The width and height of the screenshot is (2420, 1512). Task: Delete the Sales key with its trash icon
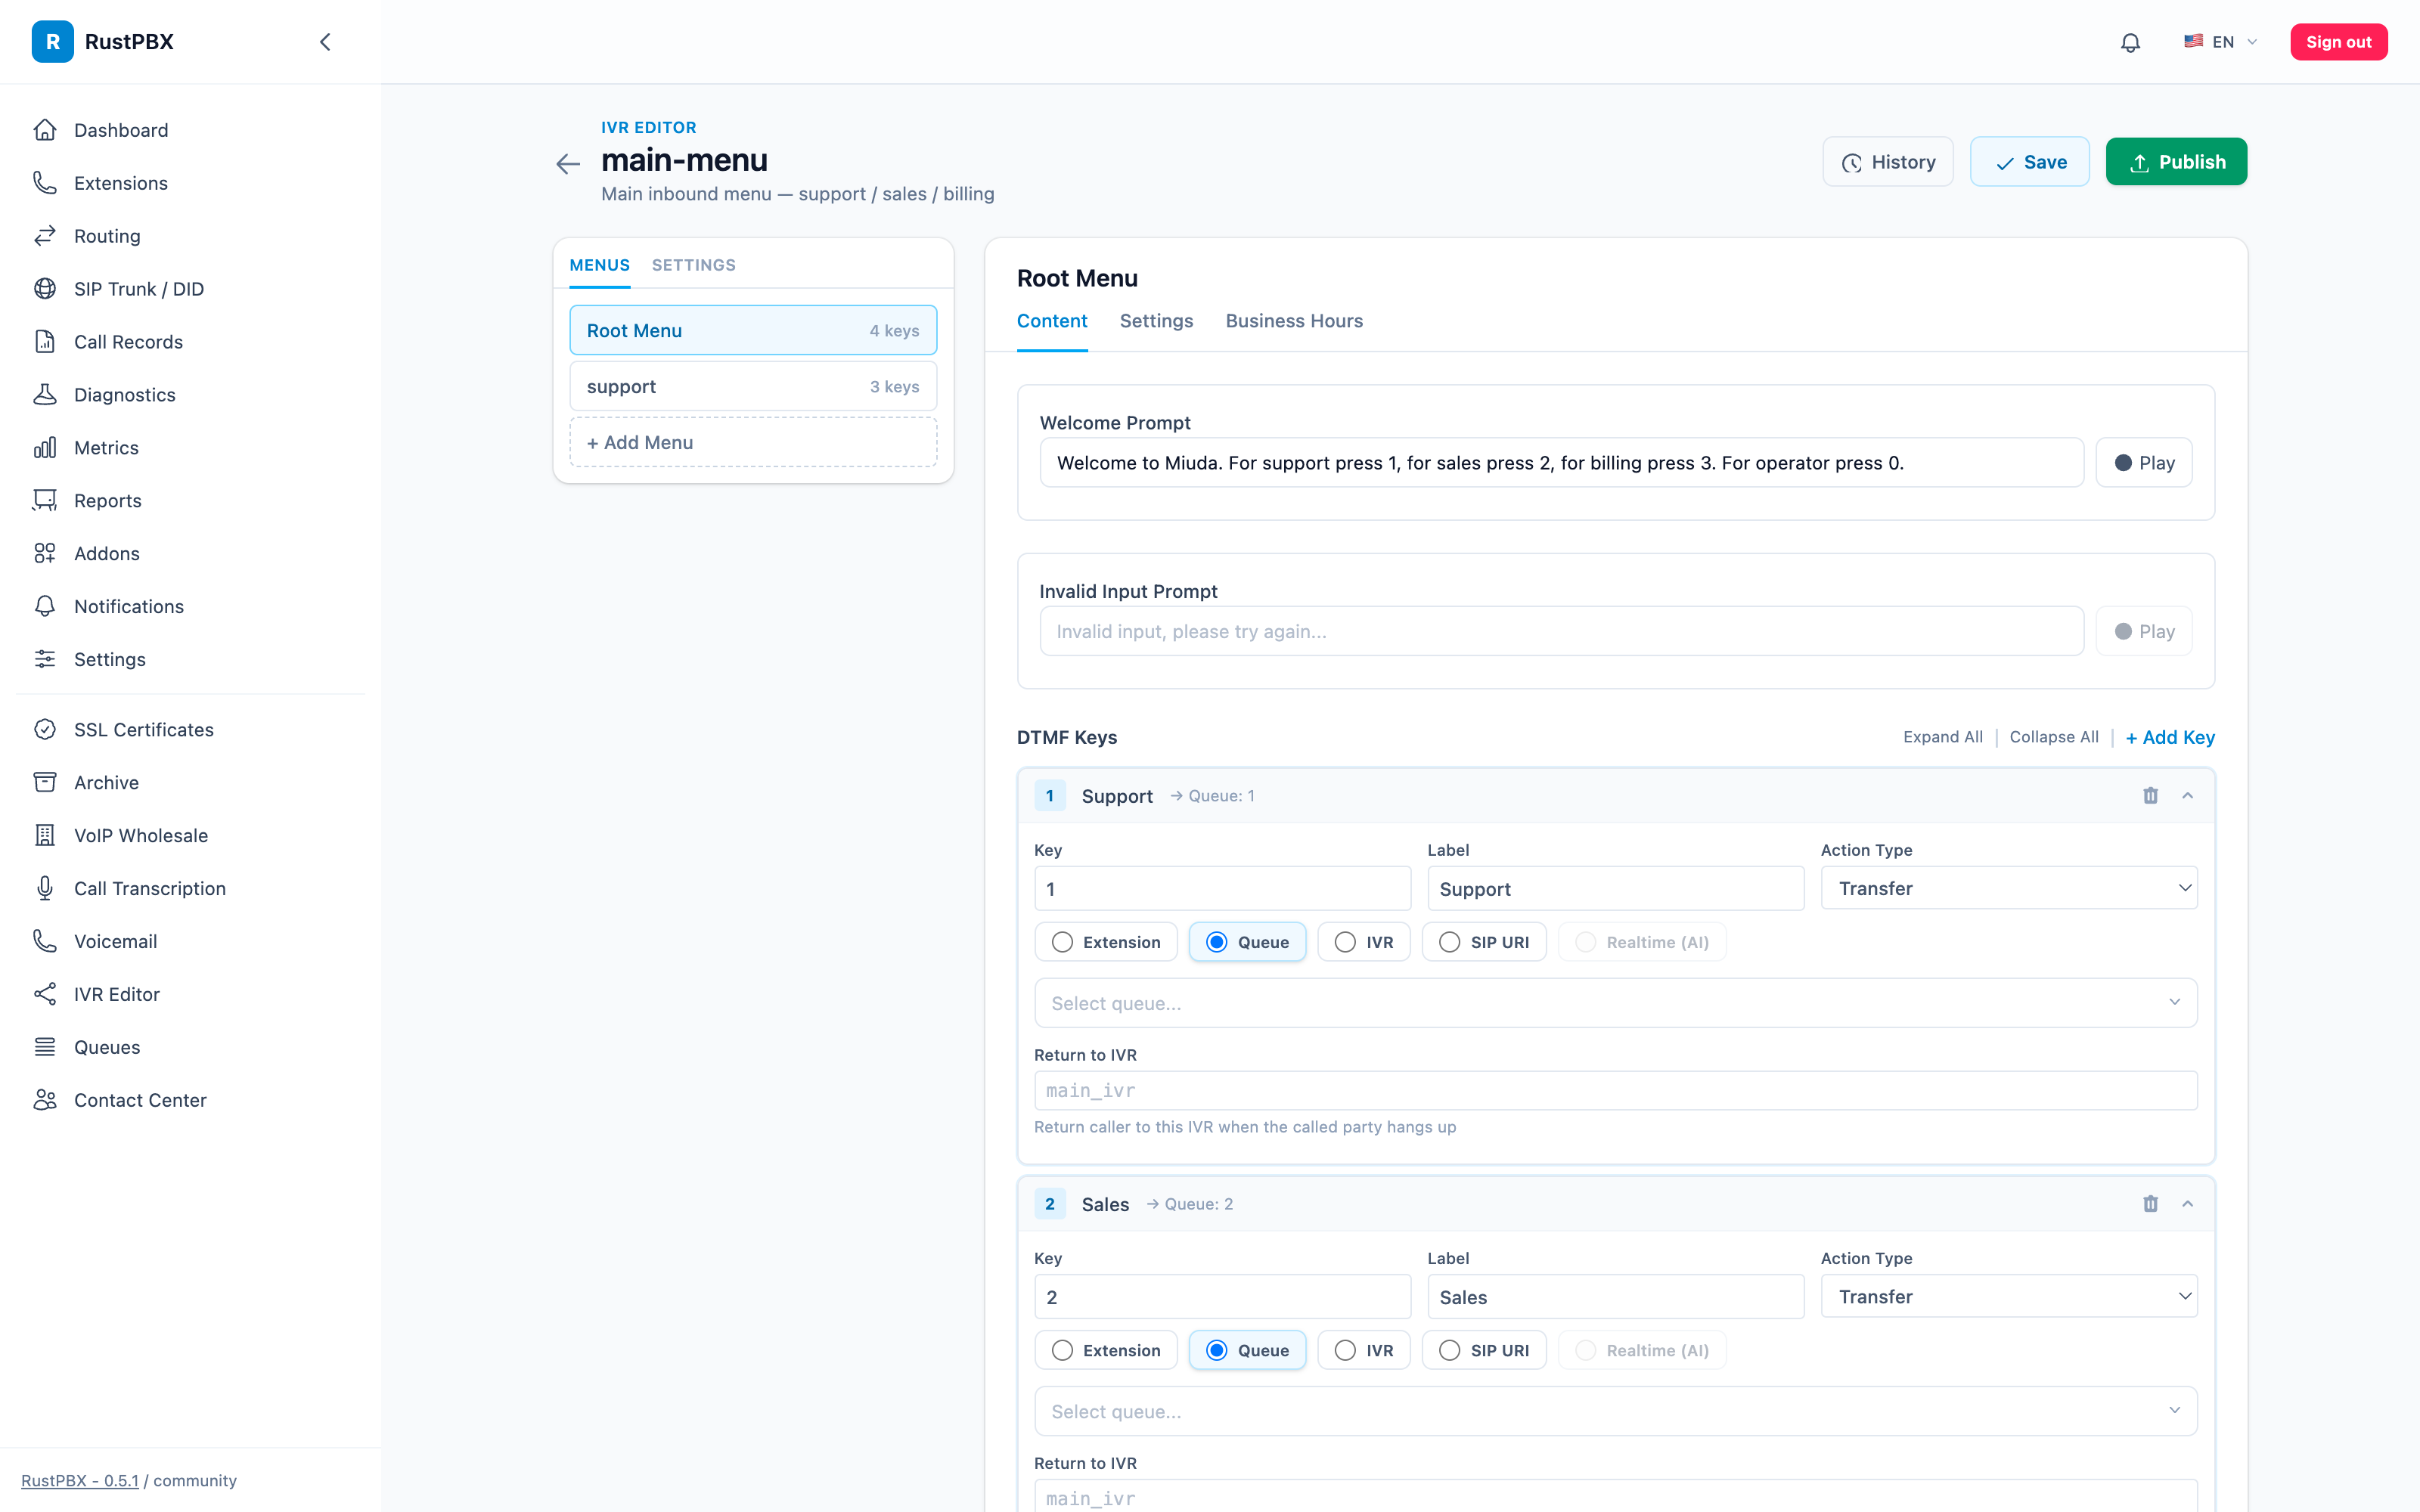[2150, 1204]
